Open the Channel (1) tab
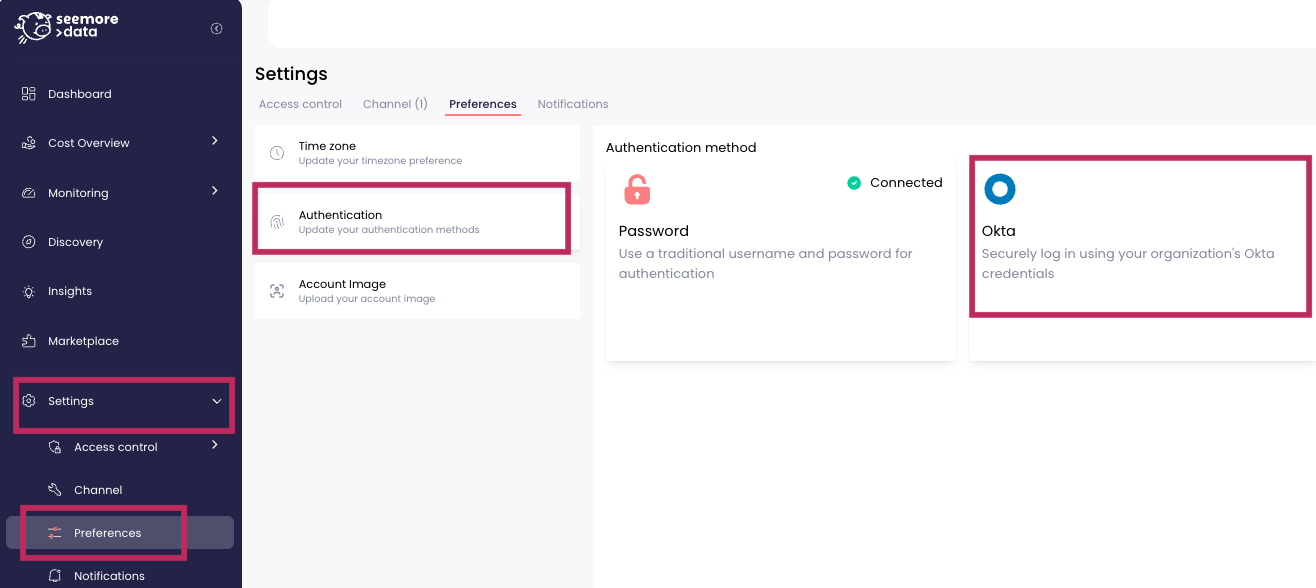This screenshot has height=588, width=1316. point(395,104)
